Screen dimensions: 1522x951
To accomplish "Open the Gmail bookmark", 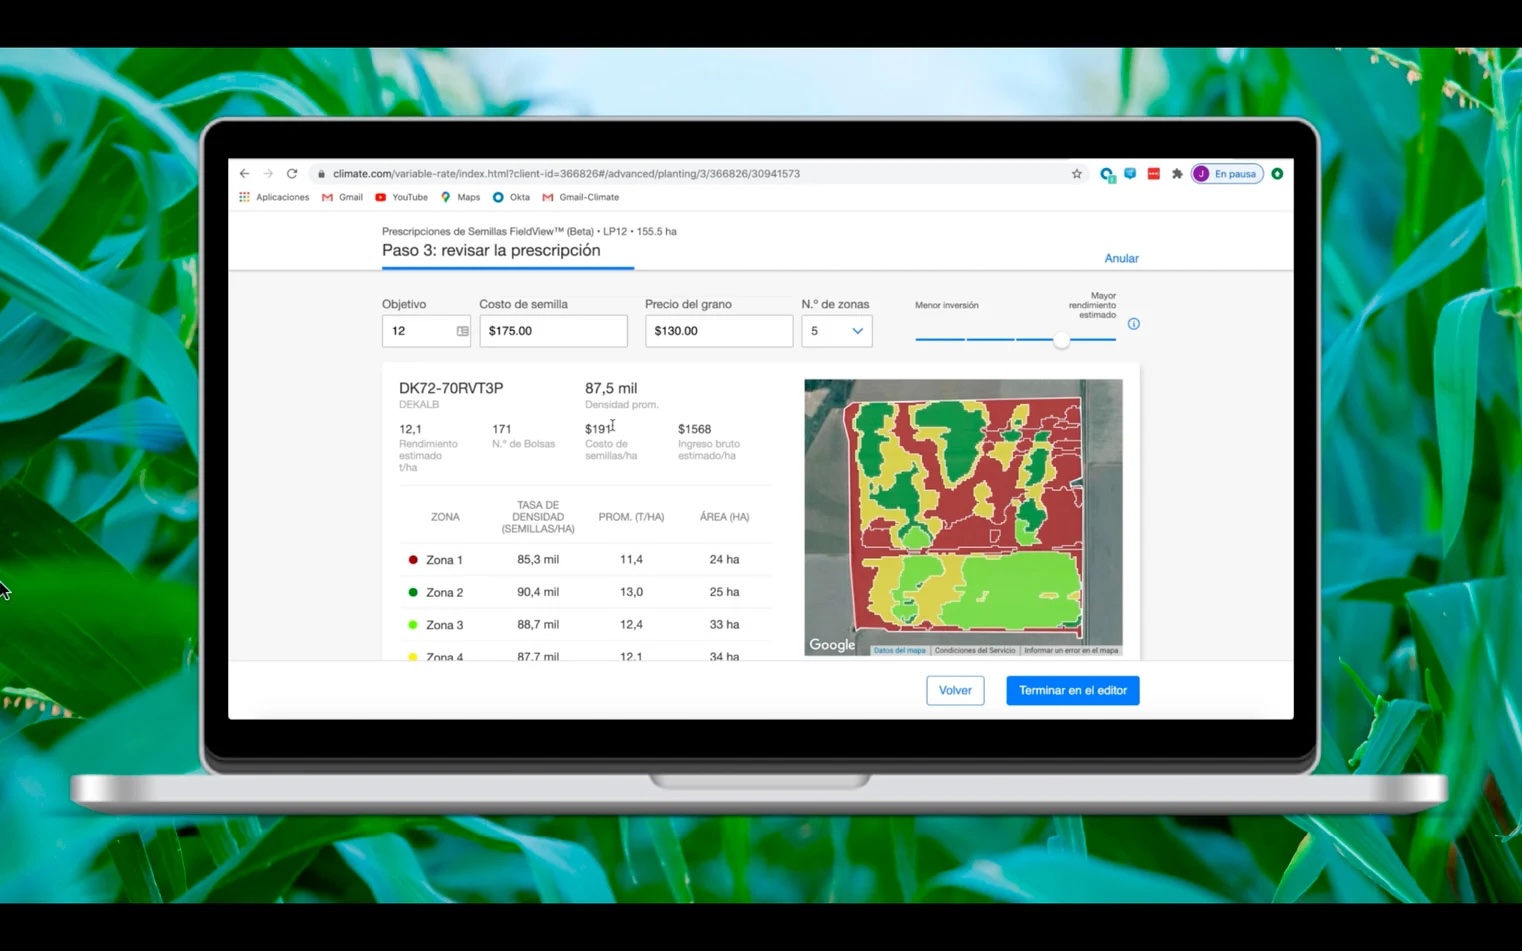I will [342, 197].
